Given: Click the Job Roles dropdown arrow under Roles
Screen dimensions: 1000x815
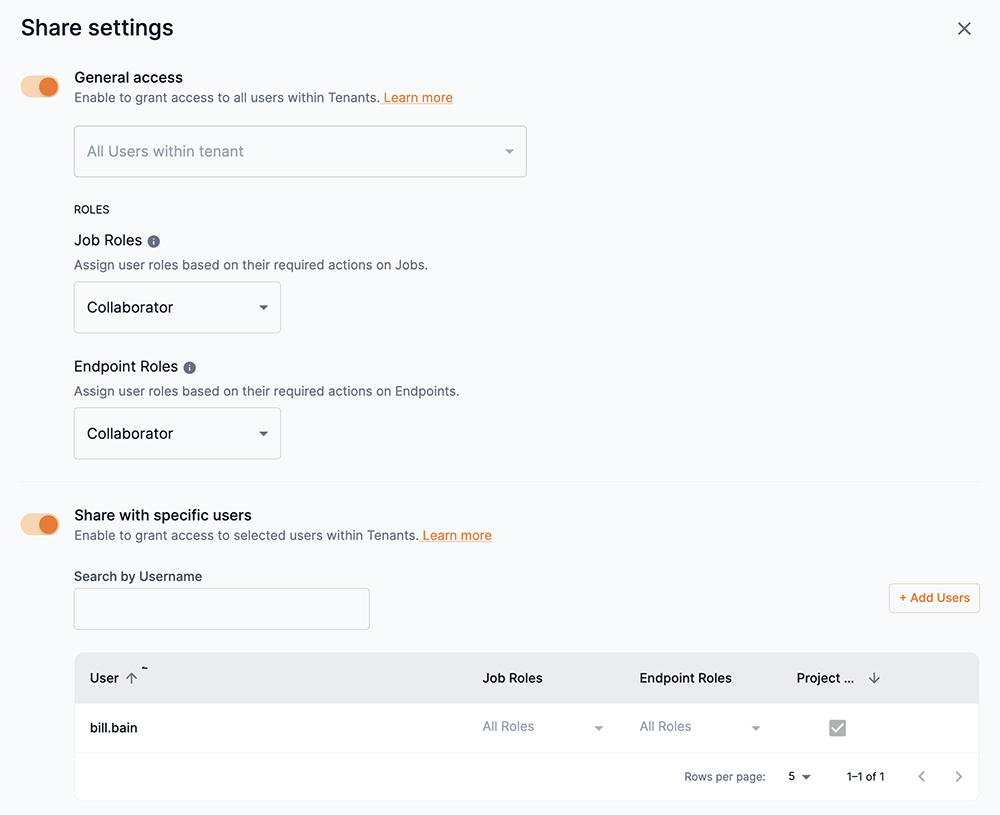Looking at the screenshot, I should [x=263, y=307].
